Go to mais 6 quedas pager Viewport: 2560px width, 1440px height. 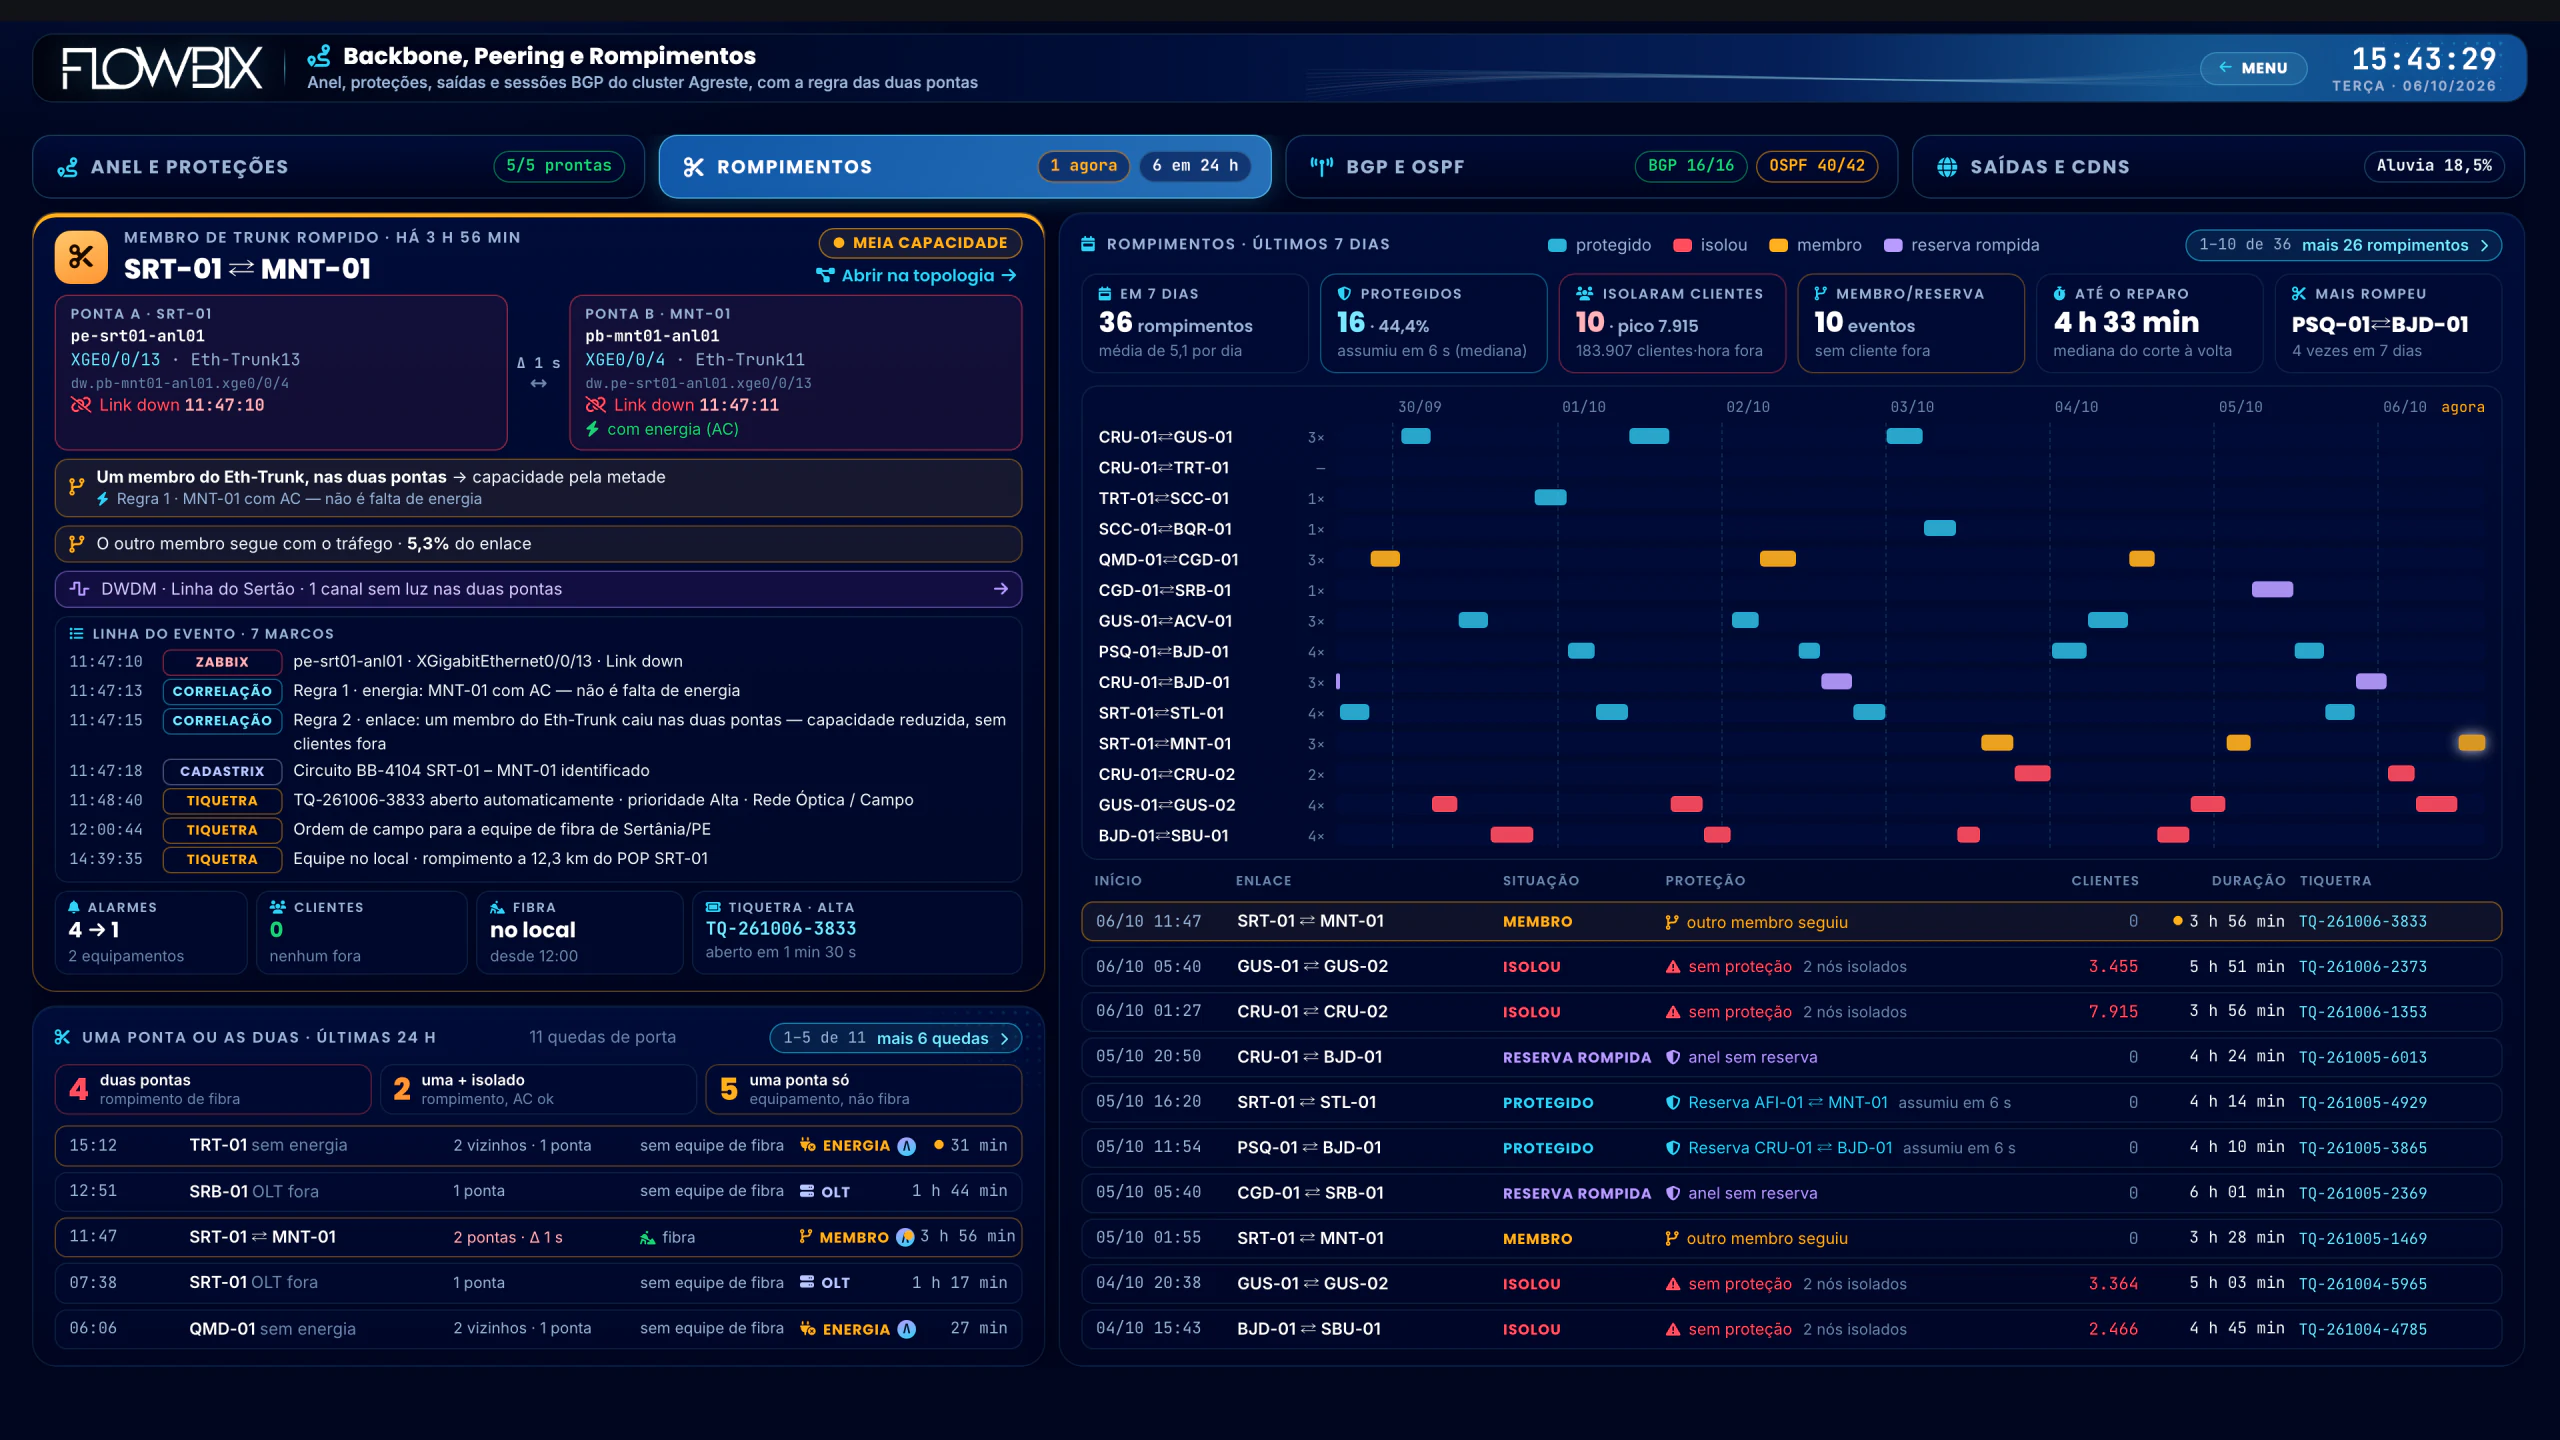(x=895, y=1038)
